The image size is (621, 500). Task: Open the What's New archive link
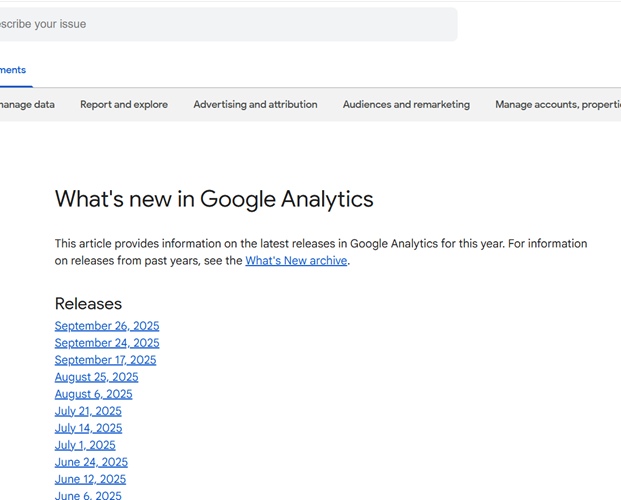(296, 261)
